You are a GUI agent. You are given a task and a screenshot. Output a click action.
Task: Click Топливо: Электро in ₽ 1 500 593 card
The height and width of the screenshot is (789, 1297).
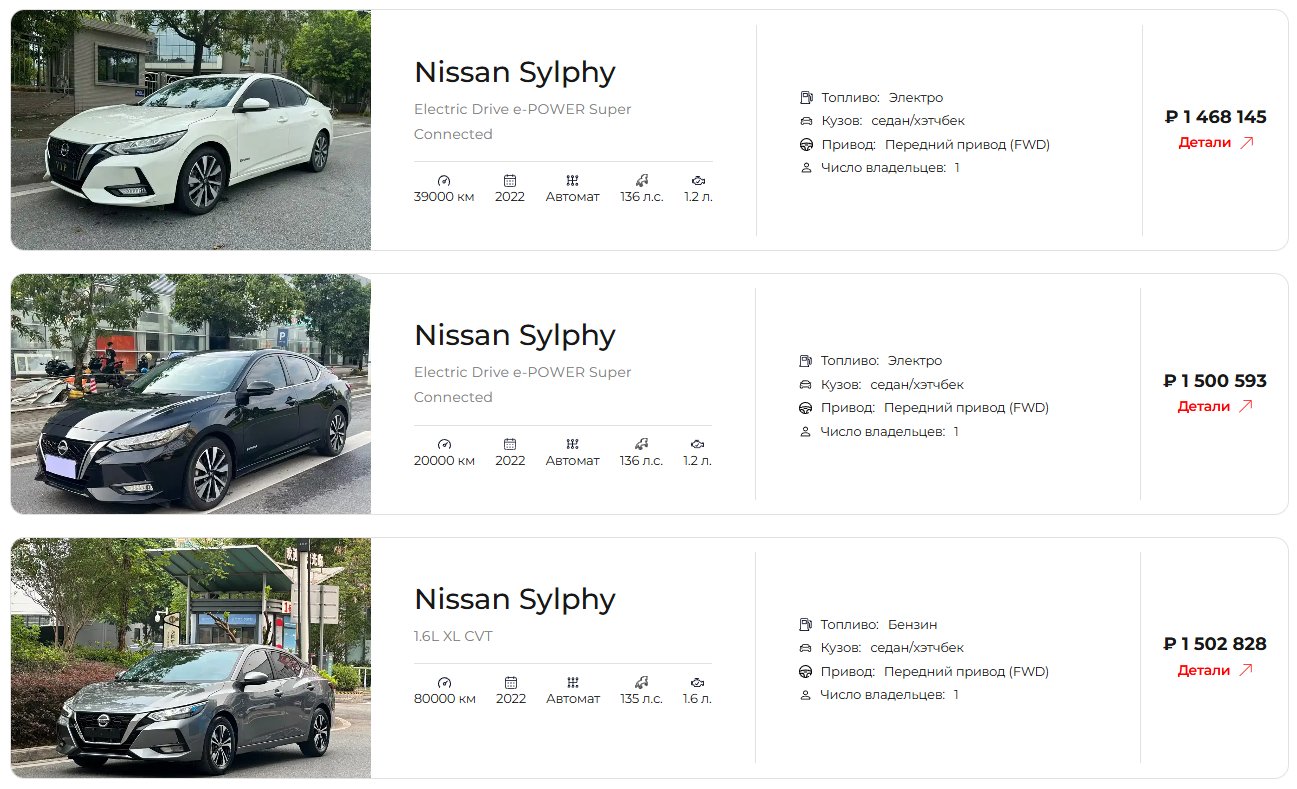pos(881,360)
